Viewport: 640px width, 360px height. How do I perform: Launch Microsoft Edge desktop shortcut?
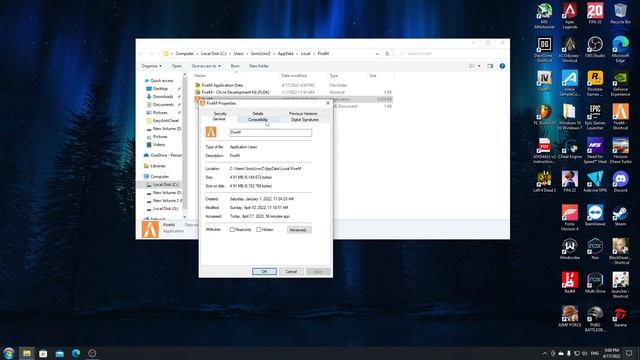coord(620,49)
